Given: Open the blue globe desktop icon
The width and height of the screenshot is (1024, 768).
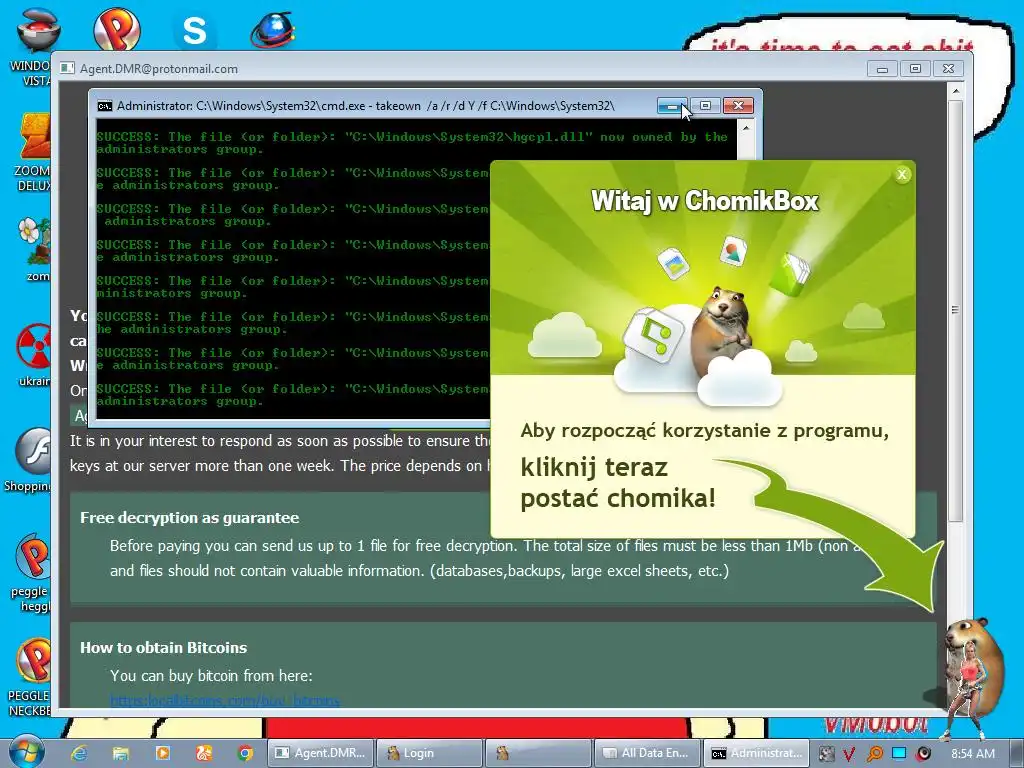Looking at the screenshot, I should point(273,30).
